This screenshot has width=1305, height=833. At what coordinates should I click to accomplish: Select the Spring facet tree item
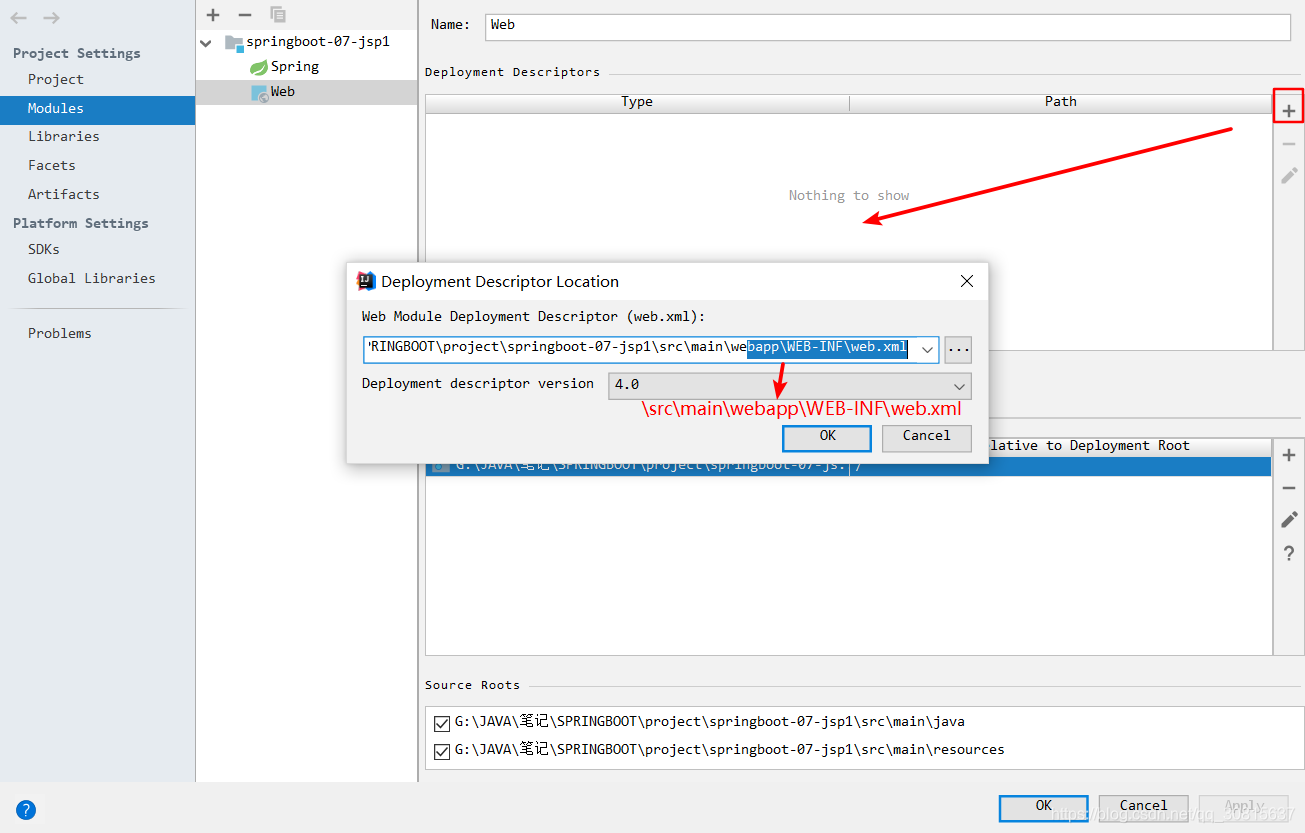tap(295, 67)
